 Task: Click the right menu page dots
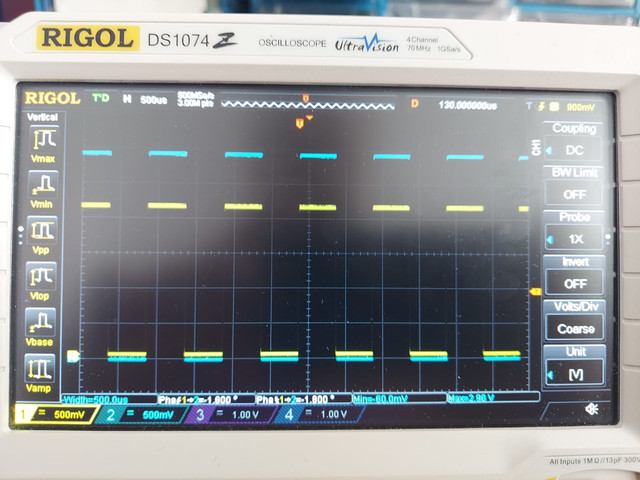tap(608, 238)
